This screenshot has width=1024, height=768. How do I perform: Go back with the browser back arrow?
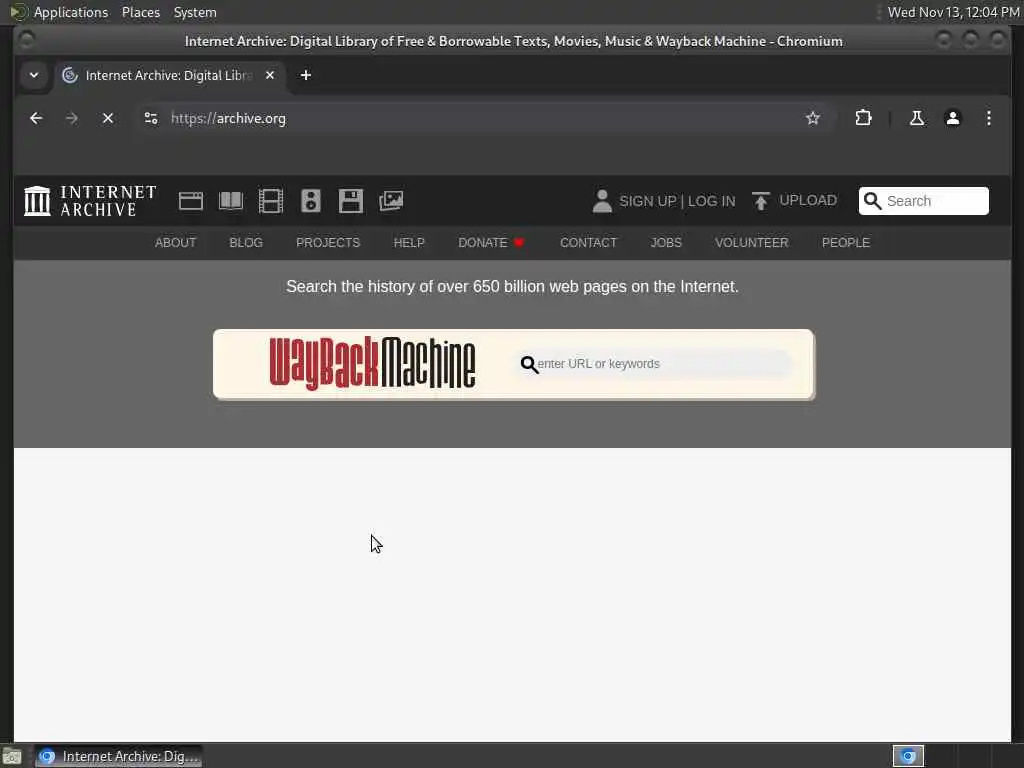click(36, 118)
